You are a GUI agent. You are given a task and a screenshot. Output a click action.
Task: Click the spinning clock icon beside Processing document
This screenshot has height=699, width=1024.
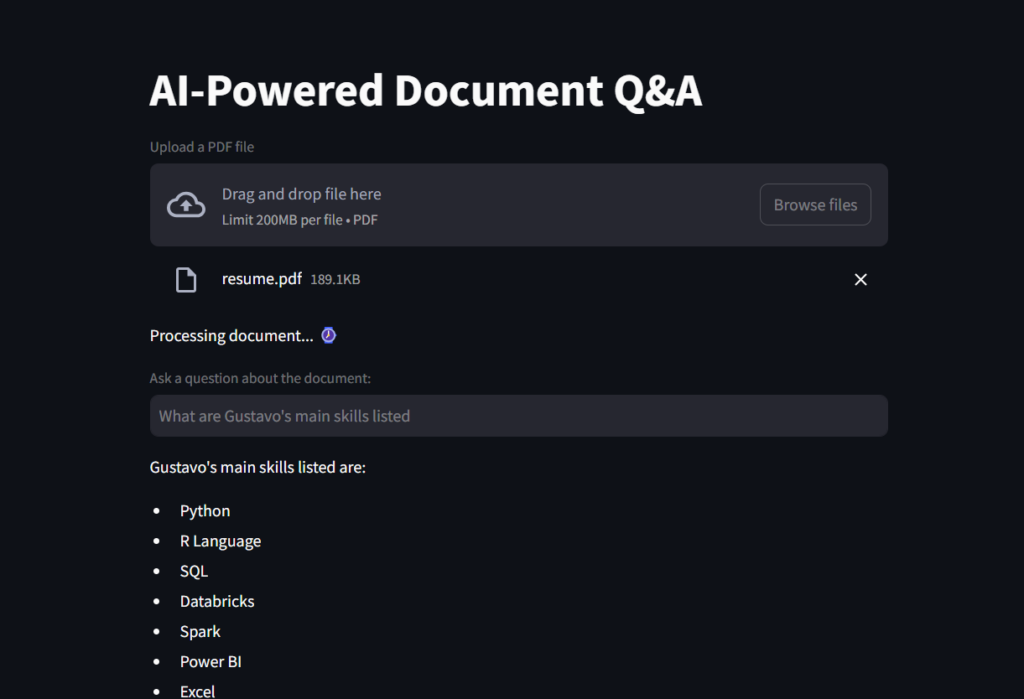(328, 336)
